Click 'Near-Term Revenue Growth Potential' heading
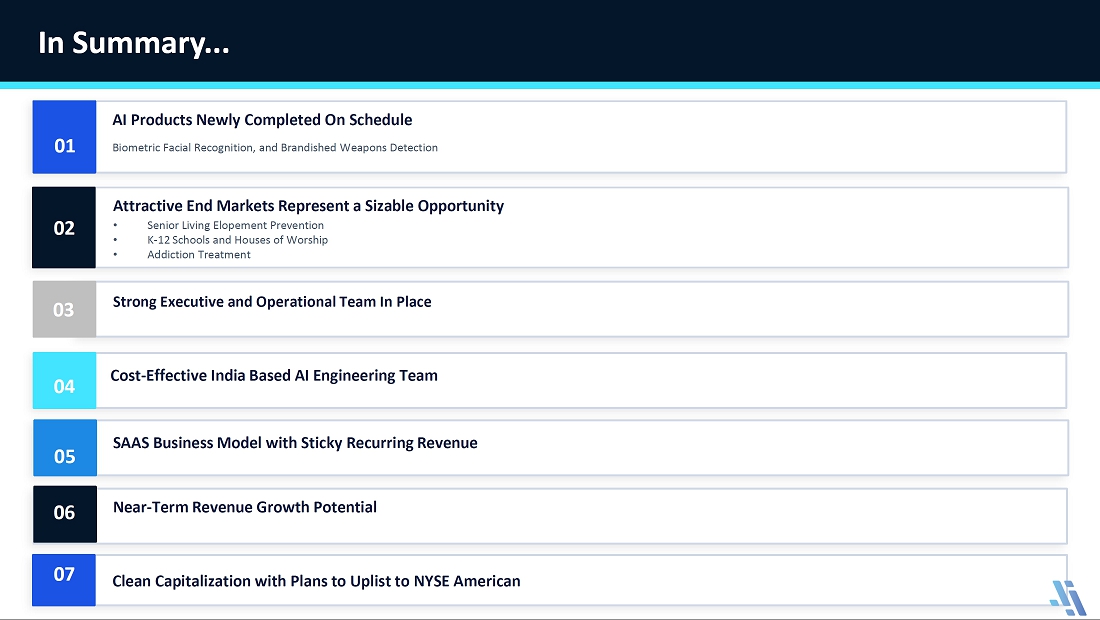The height and width of the screenshot is (620, 1100). point(245,507)
